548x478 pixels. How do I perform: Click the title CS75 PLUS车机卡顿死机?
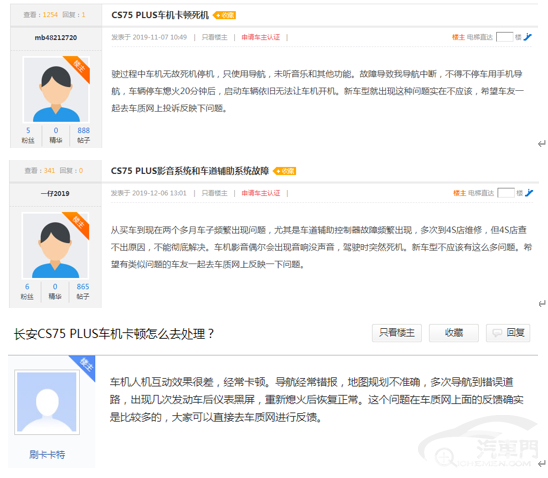(x=160, y=15)
